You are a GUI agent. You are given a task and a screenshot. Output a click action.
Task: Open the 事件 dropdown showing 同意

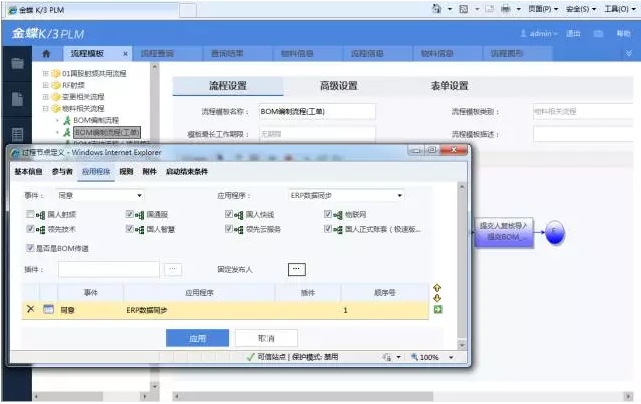[101, 195]
